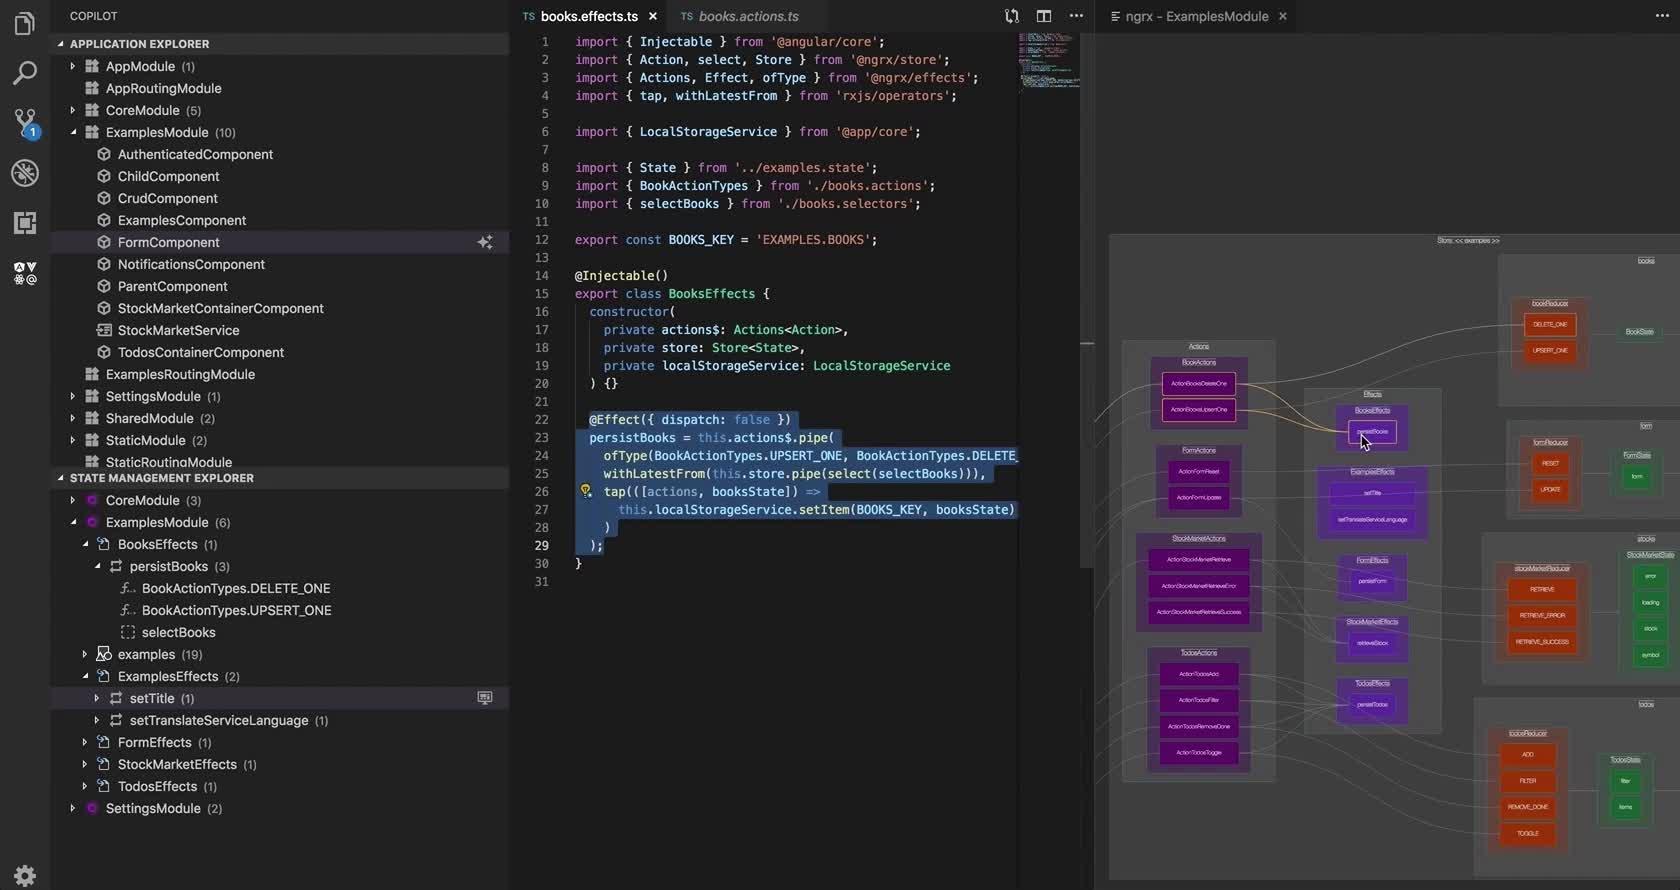The width and height of the screenshot is (1680, 890).
Task: Click the REMOVE_DONE reducer node in the diagram
Action: [1528, 806]
